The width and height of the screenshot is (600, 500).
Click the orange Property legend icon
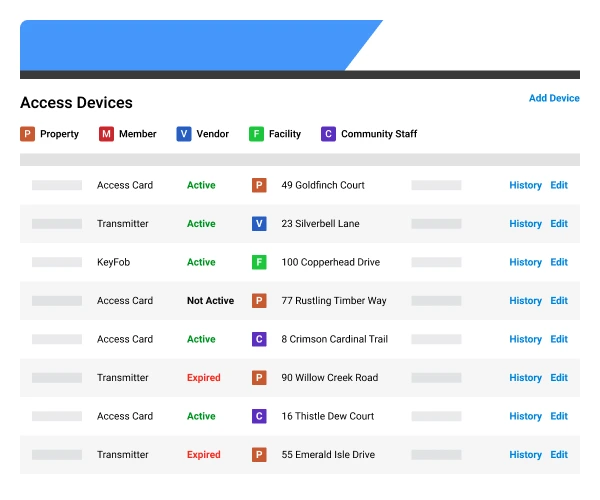pos(28,134)
